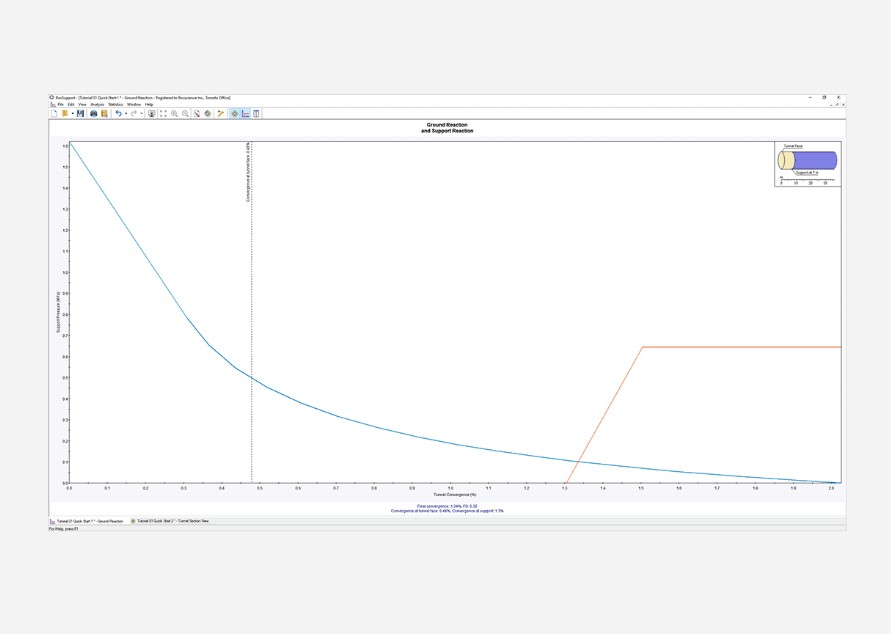Open the Help menu
Screen dimensions: 891x634
tap(149, 104)
